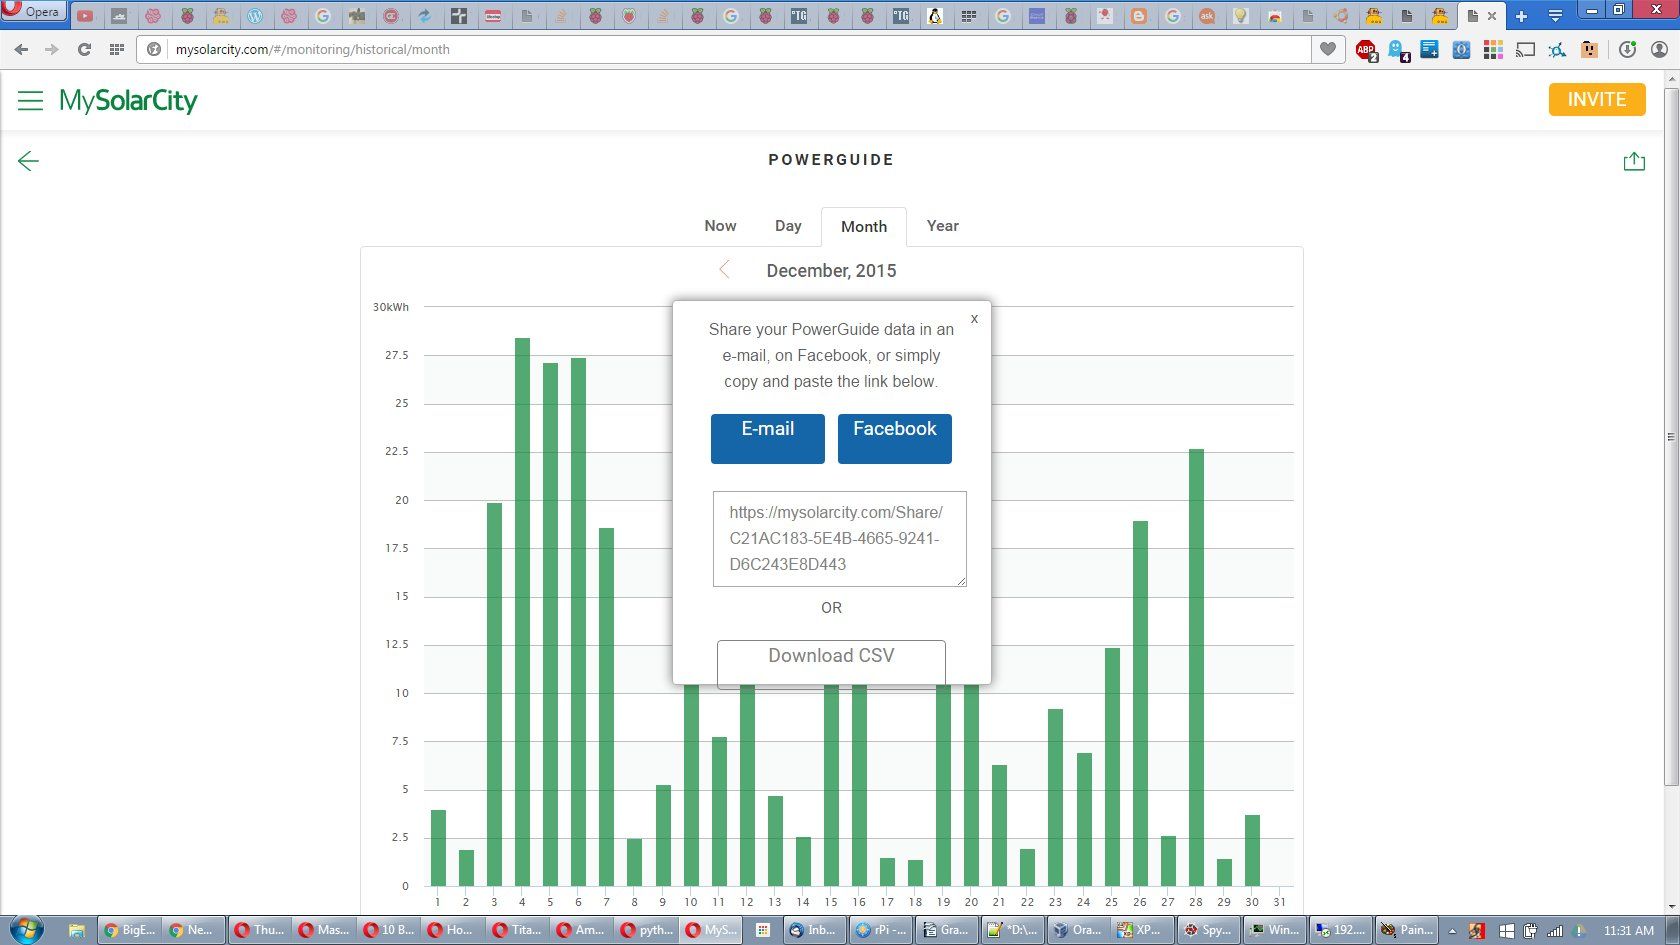Open the tab menu icon at the tab bar's right
The height and width of the screenshot is (945, 1680).
[1553, 16]
